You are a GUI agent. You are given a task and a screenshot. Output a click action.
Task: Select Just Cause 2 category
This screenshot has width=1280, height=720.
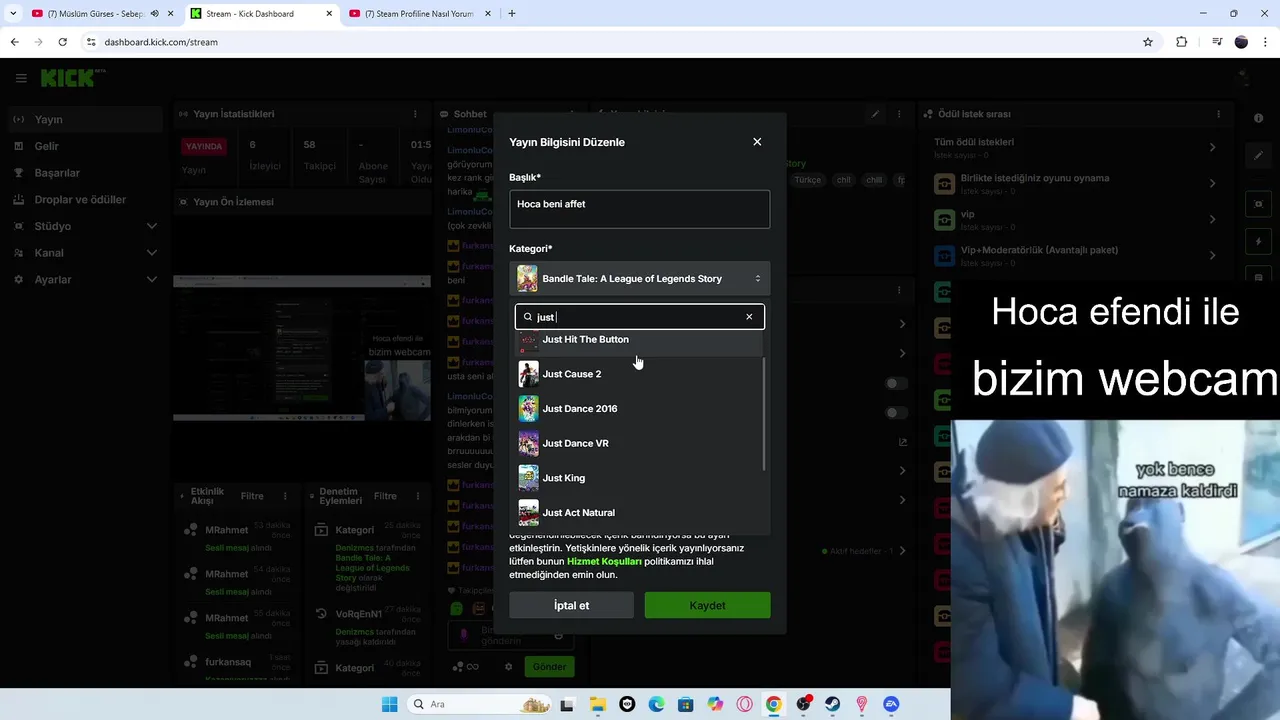pos(639,374)
